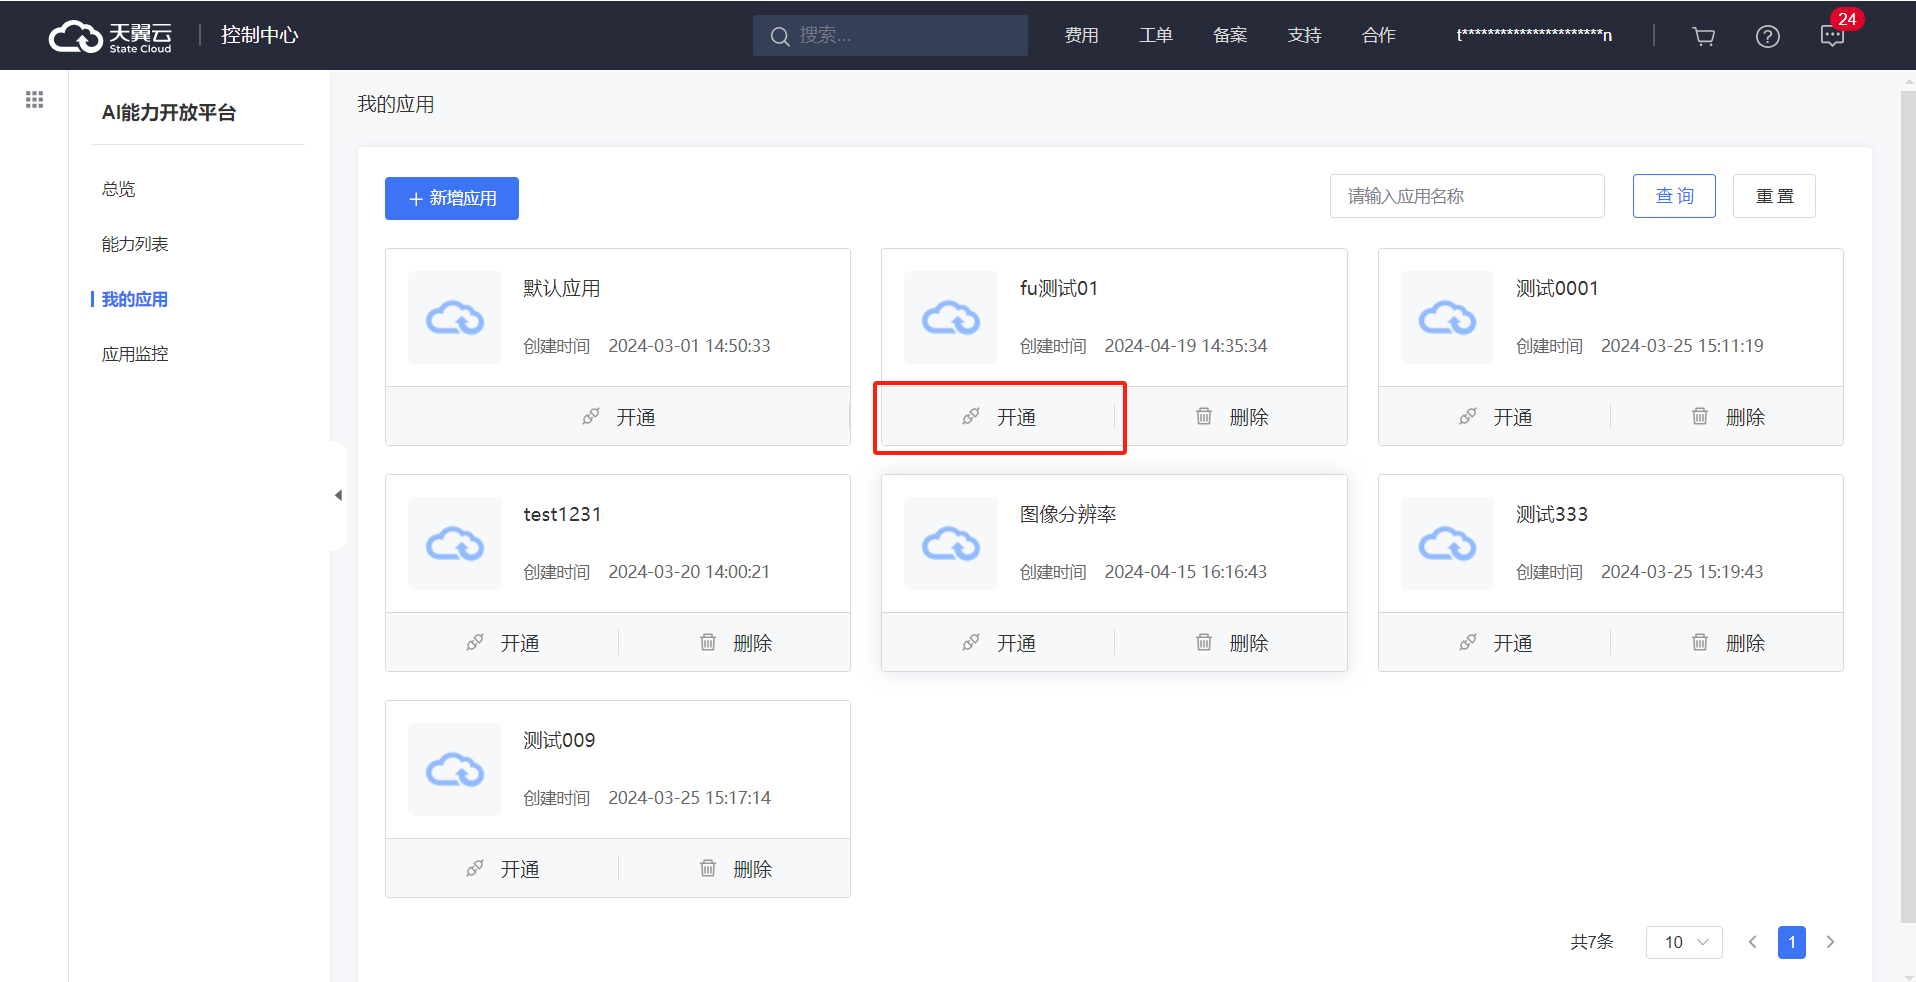Click 开通 for 默认应用
Image resolution: width=1916 pixels, height=982 pixels.
618,417
